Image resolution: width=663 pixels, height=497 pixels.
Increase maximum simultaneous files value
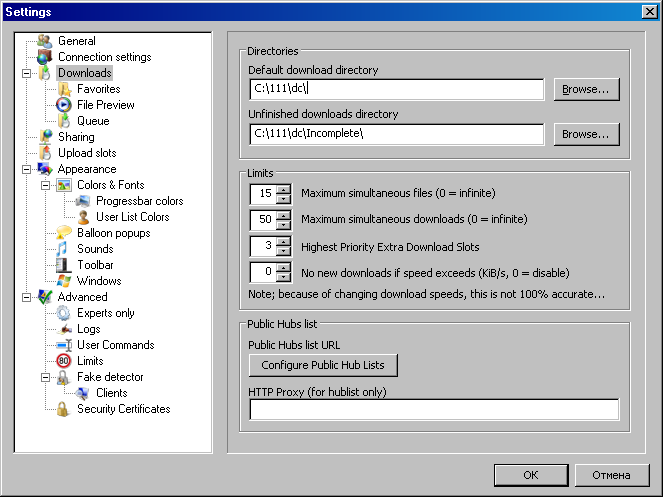284,189
